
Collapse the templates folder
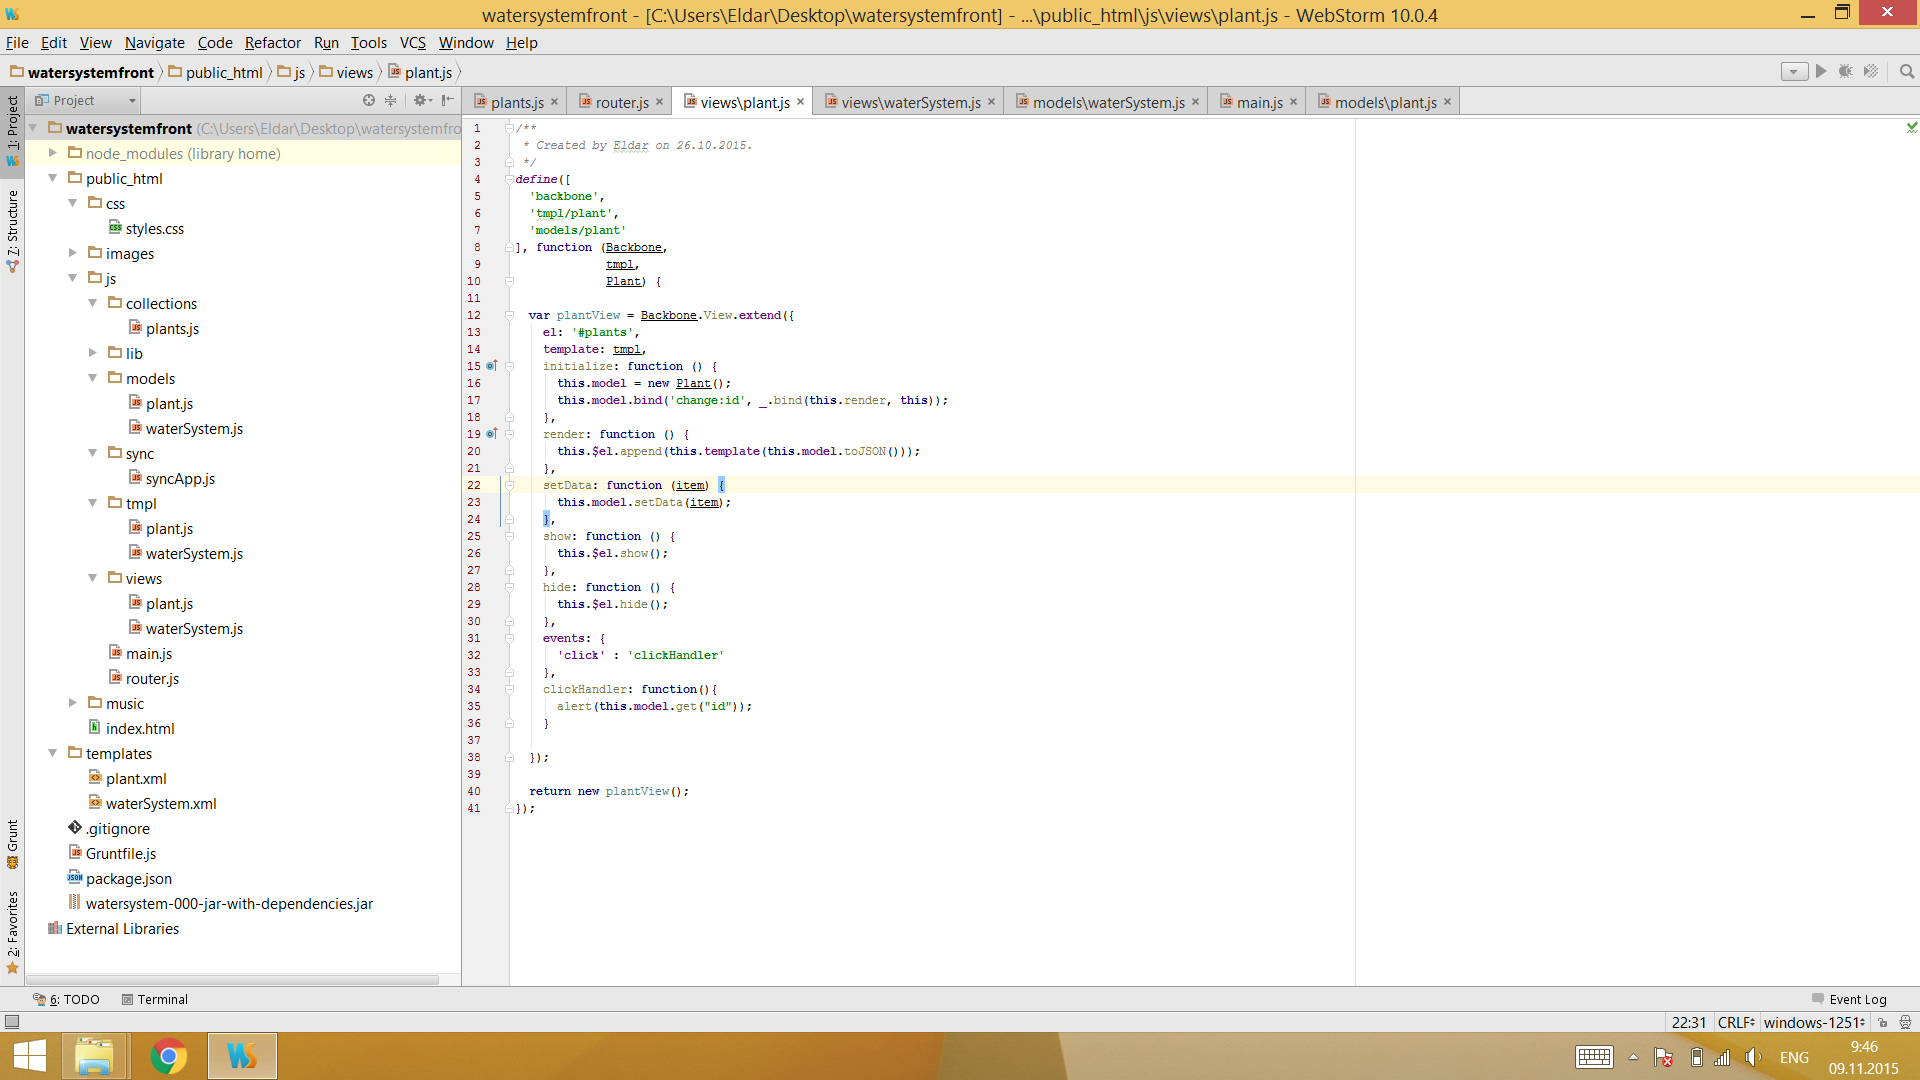53,753
